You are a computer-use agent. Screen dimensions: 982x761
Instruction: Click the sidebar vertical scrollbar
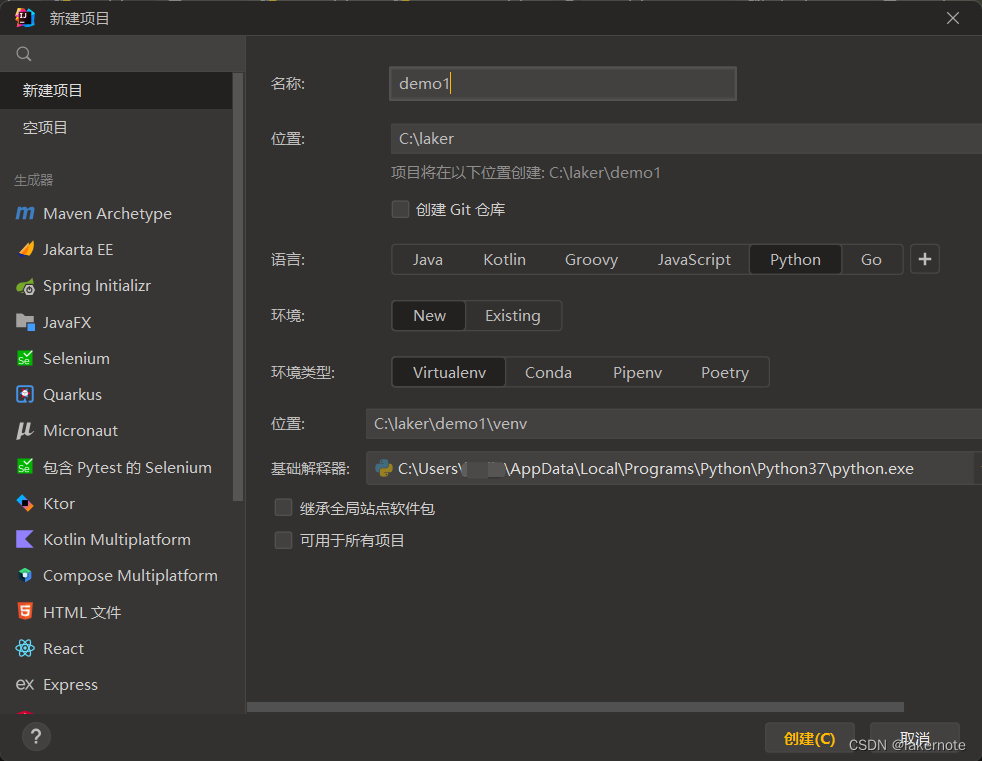(237, 287)
